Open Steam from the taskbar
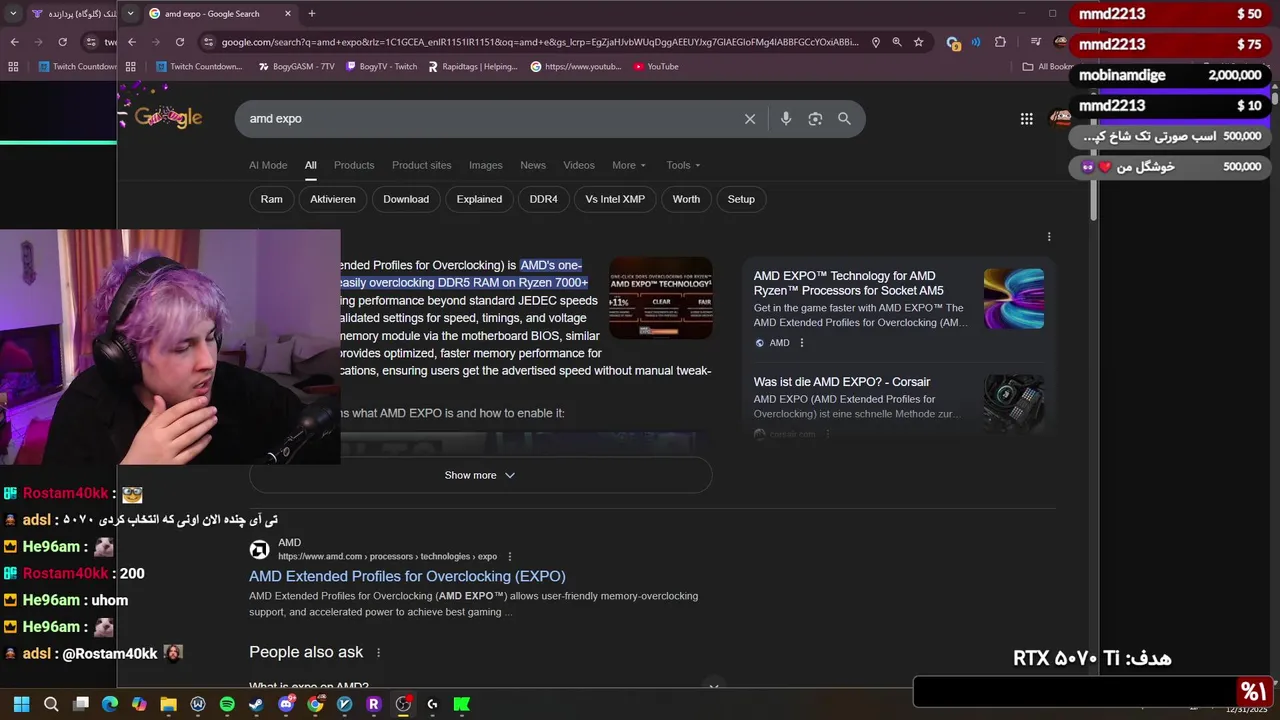 (x=256, y=704)
